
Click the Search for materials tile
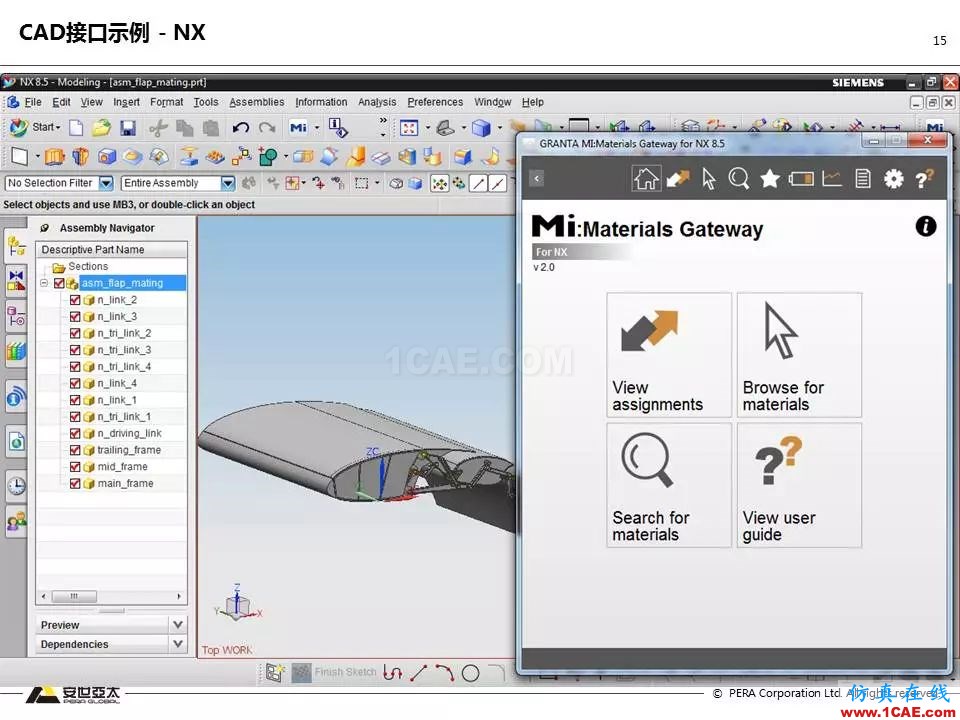point(669,485)
